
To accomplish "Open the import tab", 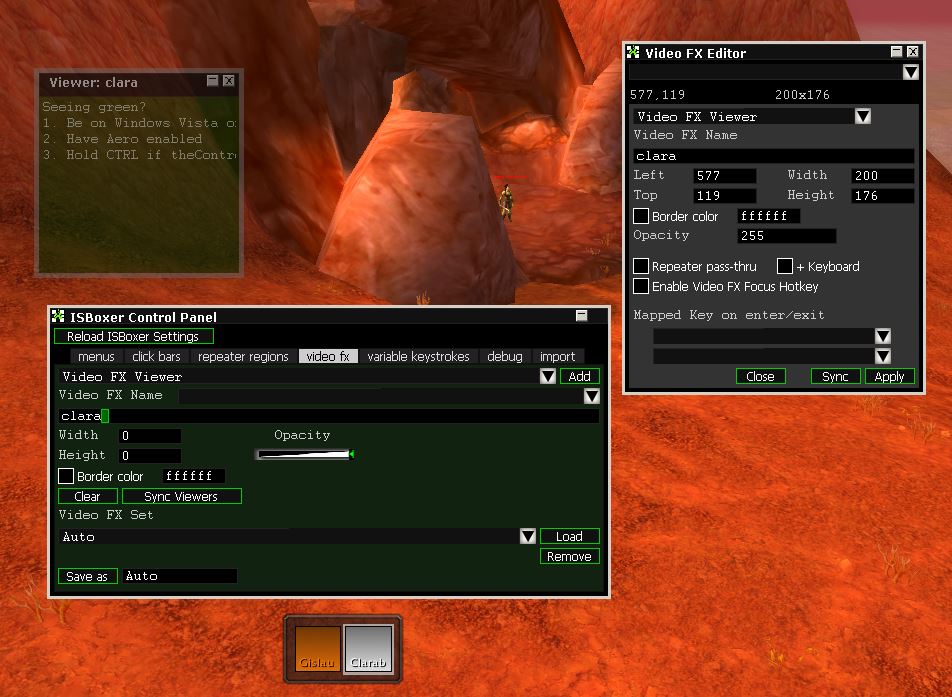I will pos(557,356).
